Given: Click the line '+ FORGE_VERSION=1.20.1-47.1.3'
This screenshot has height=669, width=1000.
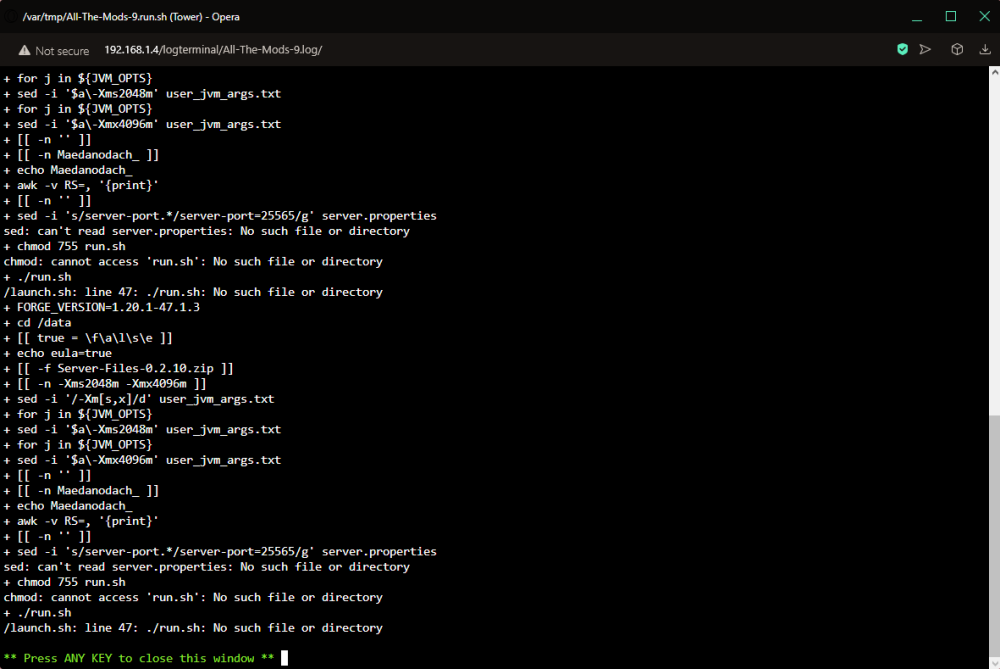Looking at the screenshot, I should pyautogui.click(x=102, y=307).
